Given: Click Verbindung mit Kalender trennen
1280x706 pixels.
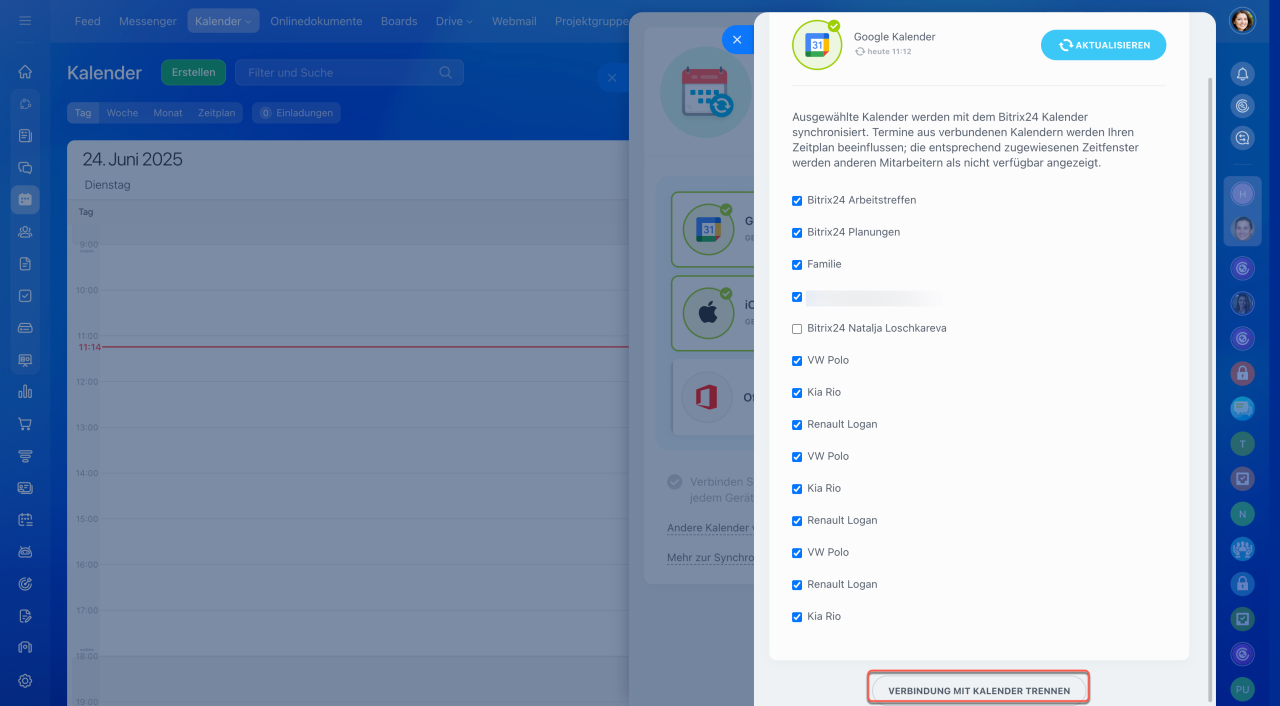Looking at the screenshot, I should pos(979,690).
